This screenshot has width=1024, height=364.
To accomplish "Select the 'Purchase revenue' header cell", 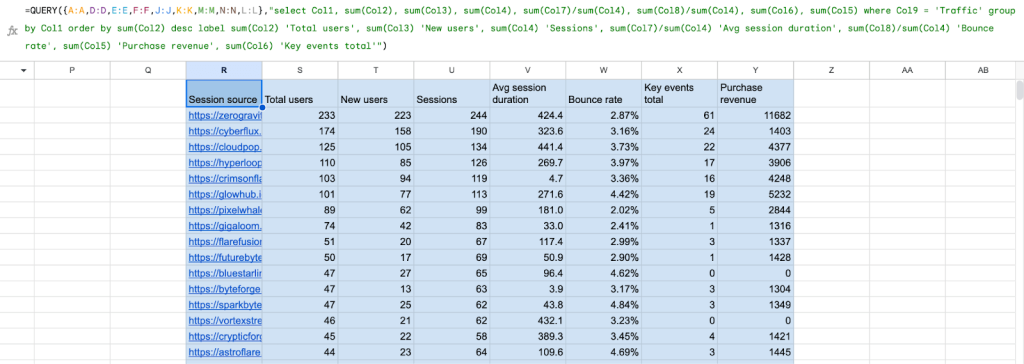I will (756, 93).
